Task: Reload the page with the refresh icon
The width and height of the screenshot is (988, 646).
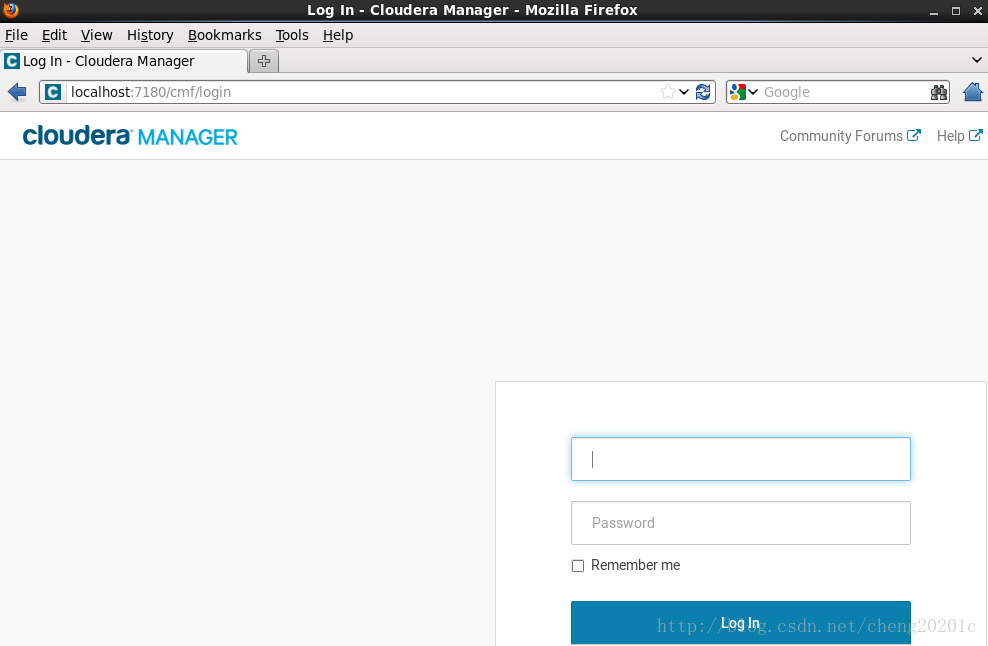Action: (x=703, y=92)
